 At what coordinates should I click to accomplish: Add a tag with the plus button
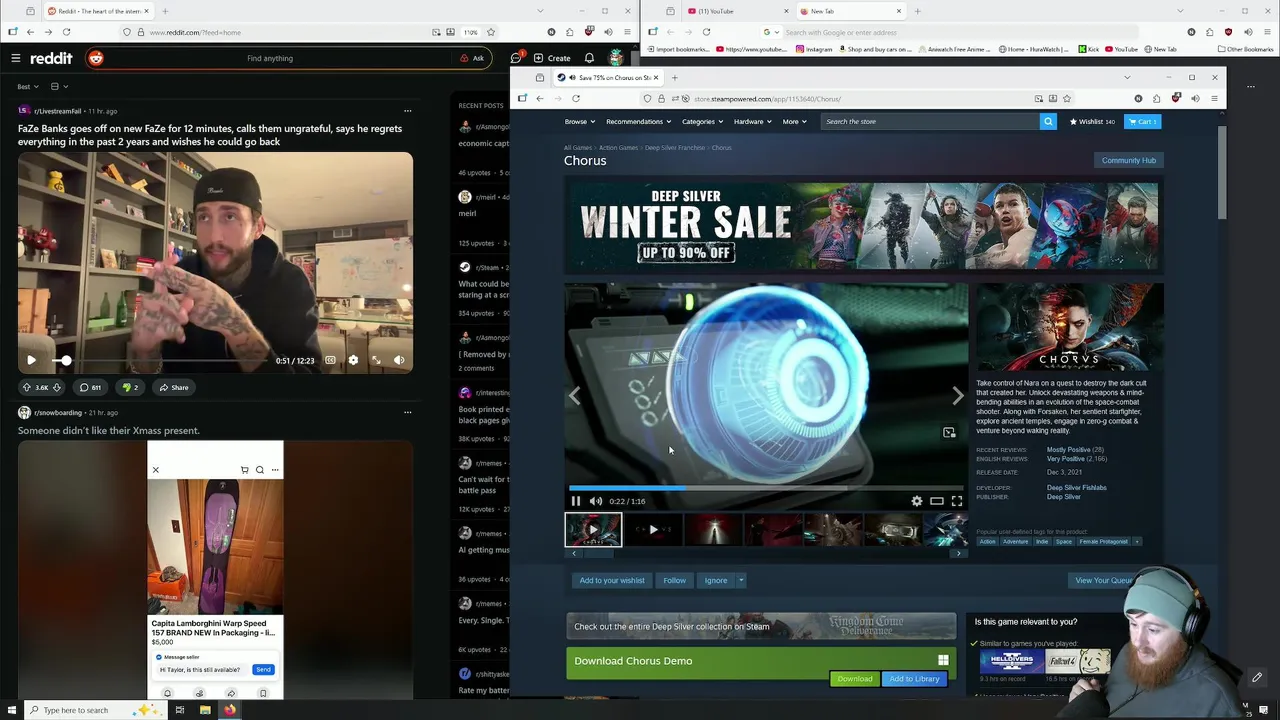tap(1137, 542)
